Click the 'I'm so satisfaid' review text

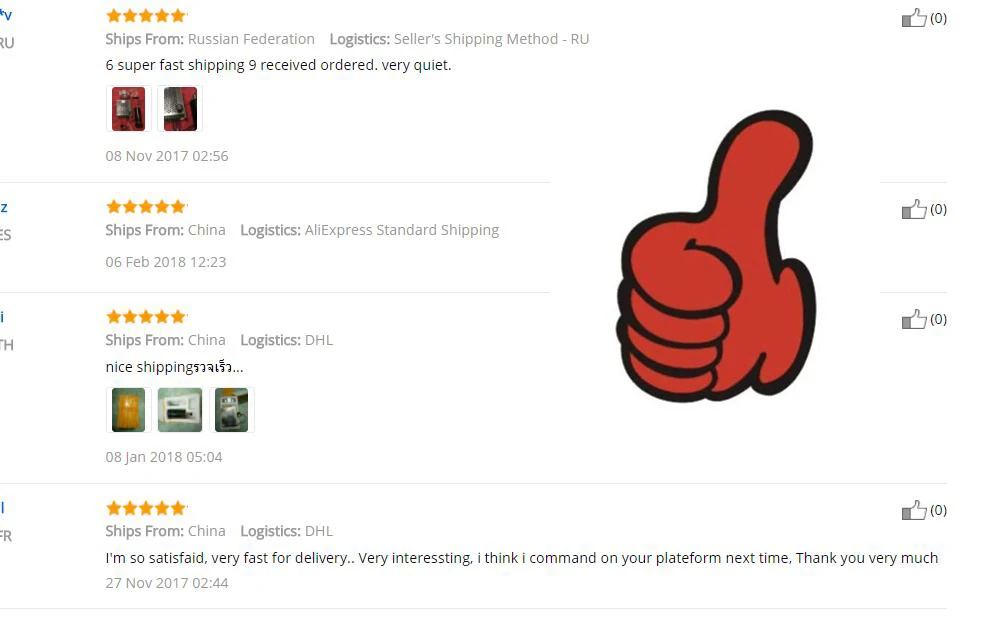(x=522, y=558)
